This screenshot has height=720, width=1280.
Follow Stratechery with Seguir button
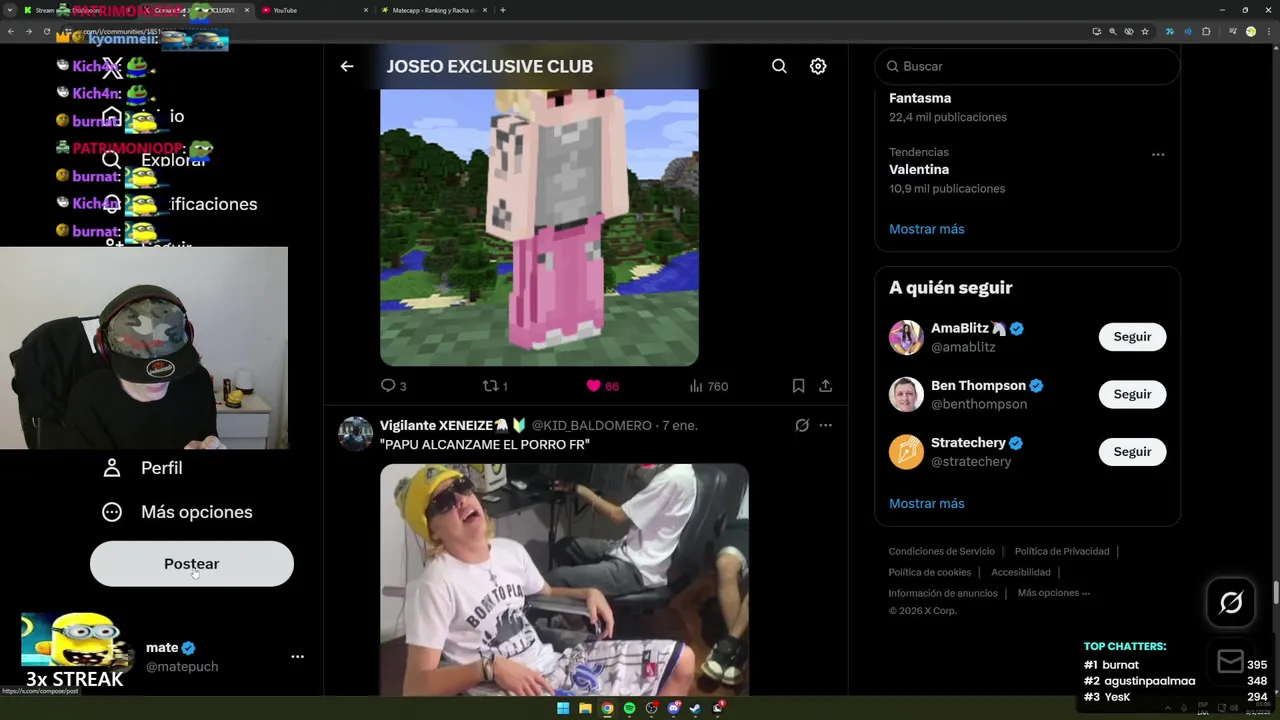tap(1132, 452)
